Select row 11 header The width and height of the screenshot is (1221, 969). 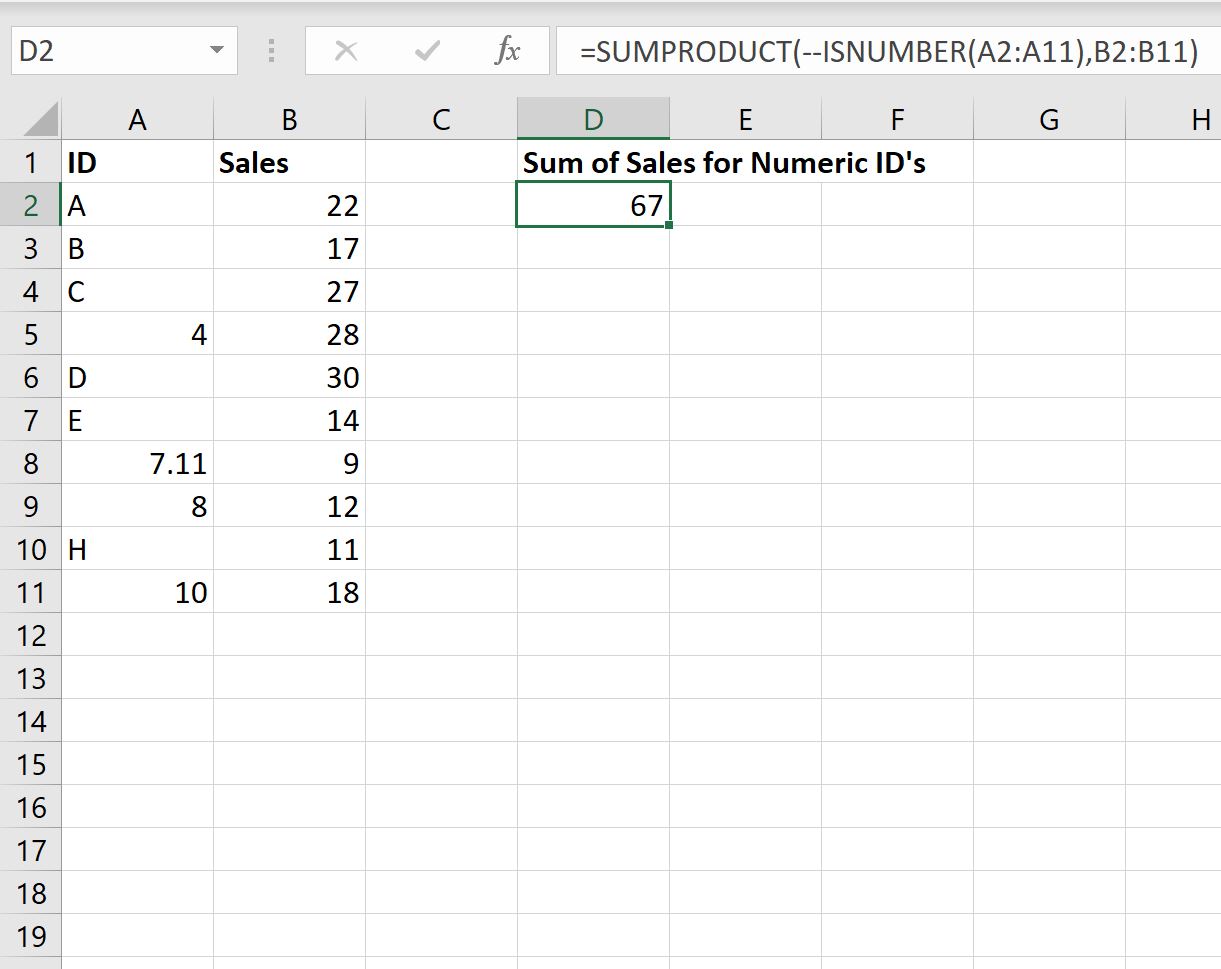(30, 592)
